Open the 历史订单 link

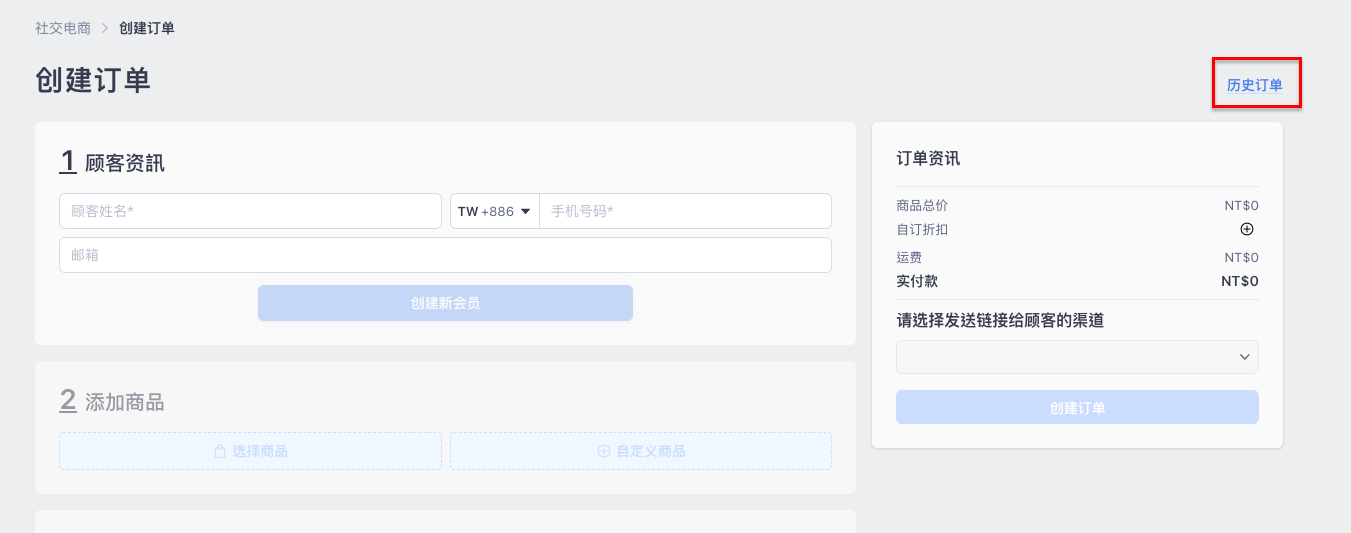pyautogui.click(x=1255, y=86)
